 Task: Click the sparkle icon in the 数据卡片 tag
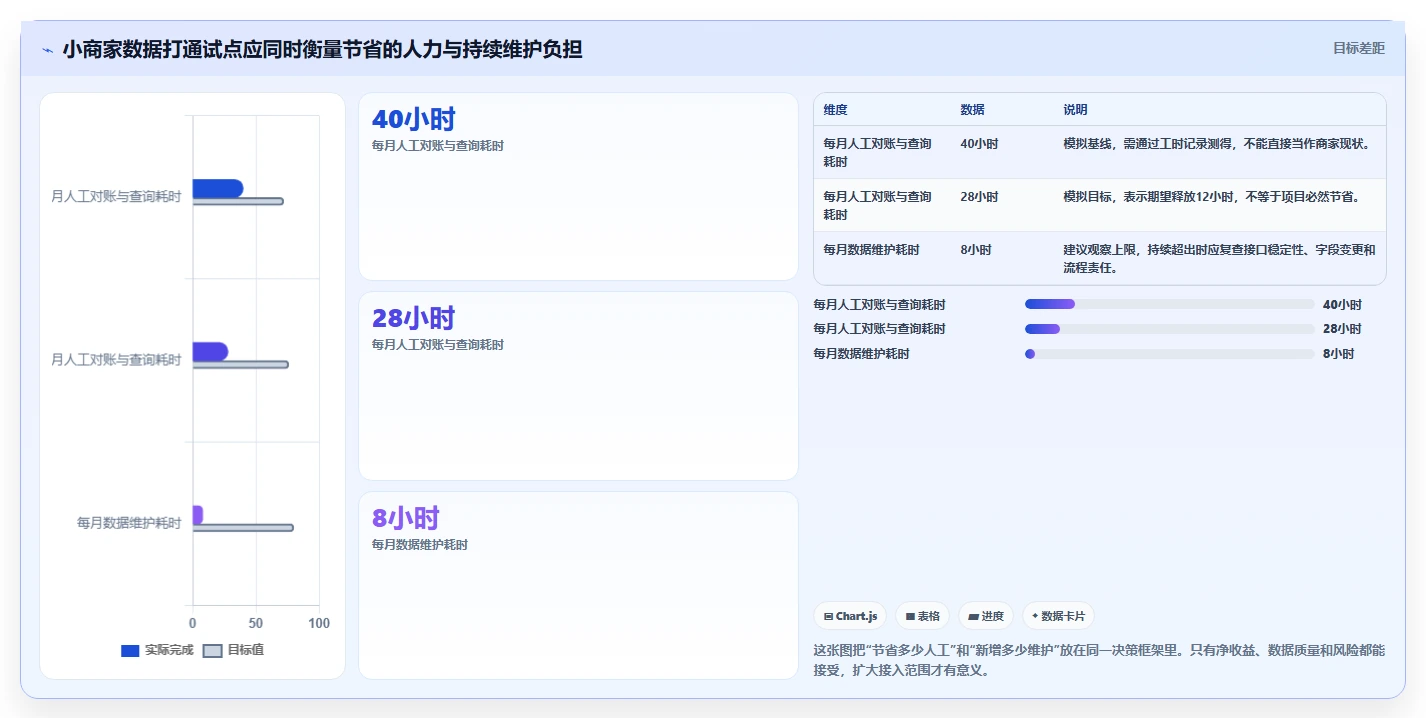(1035, 617)
